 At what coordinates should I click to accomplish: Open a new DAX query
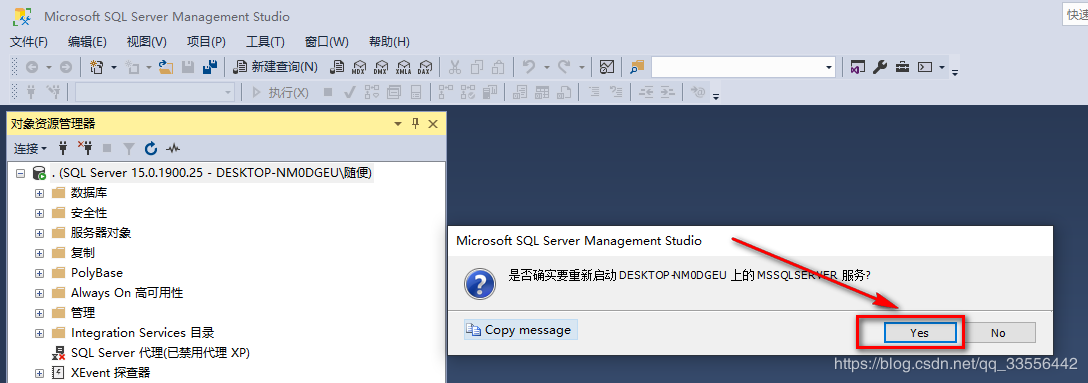pos(424,67)
